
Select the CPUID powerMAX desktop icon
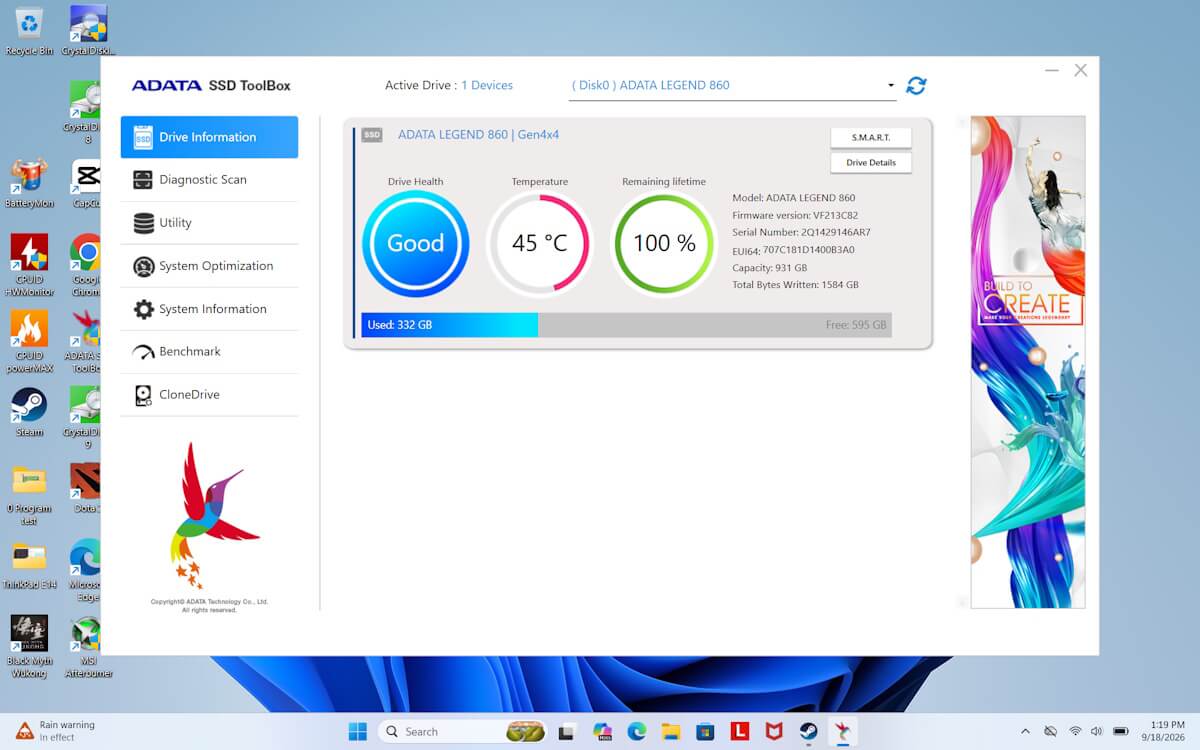click(x=29, y=342)
